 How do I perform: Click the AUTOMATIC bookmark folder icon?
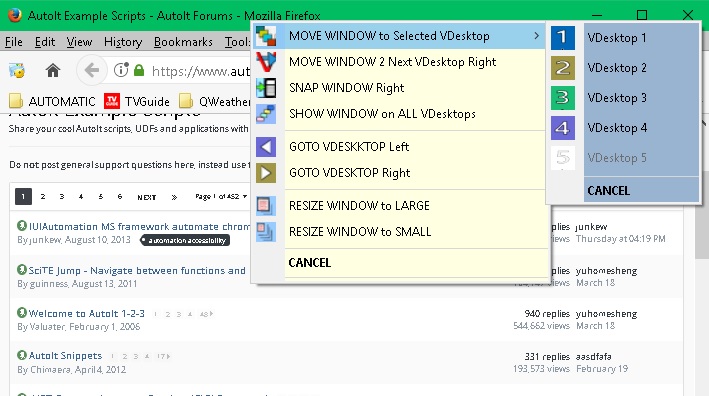pyautogui.click(x=16, y=101)
